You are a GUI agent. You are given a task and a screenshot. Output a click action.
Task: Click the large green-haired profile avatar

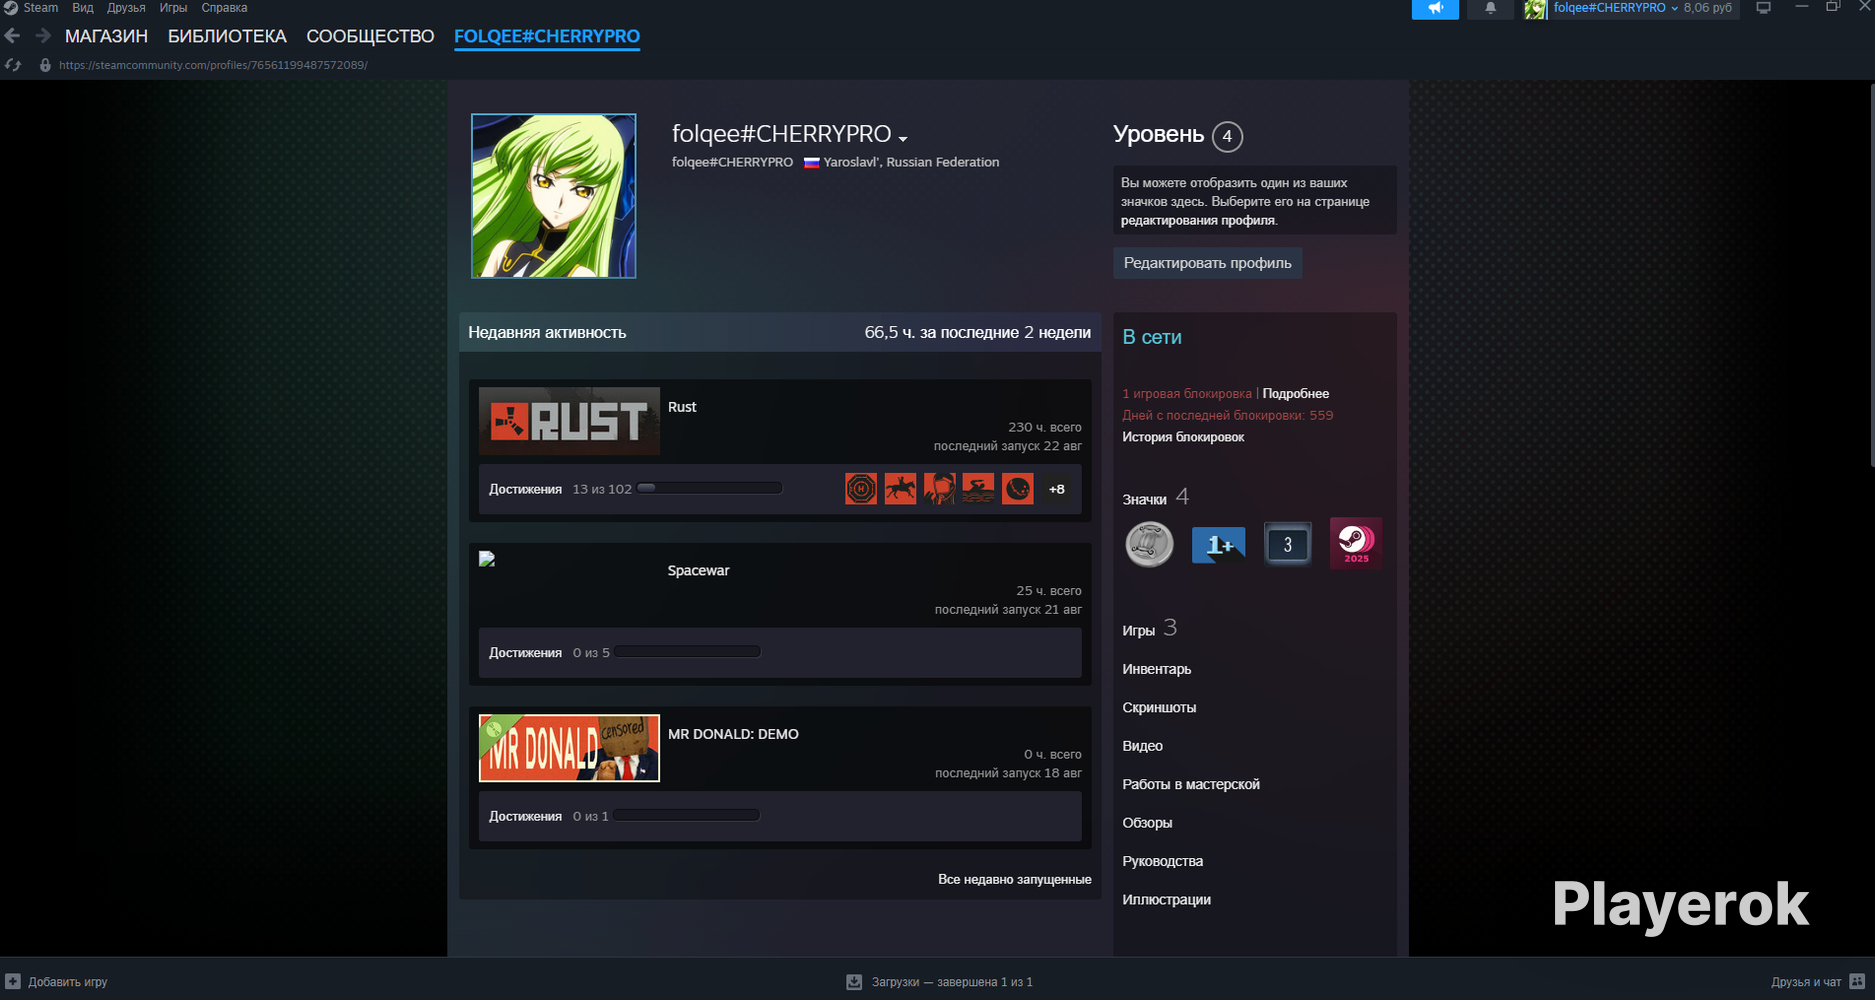554,196
